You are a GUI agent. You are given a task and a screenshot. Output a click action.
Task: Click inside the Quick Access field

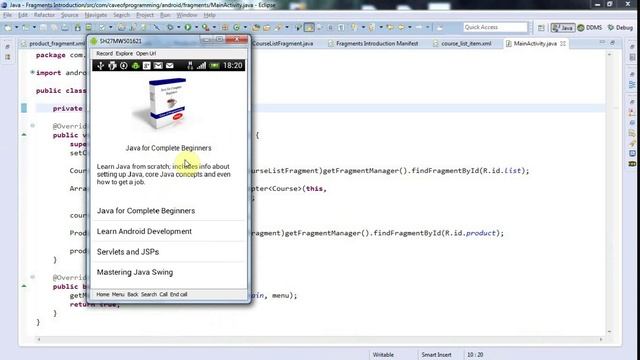[x=495, y=27]
